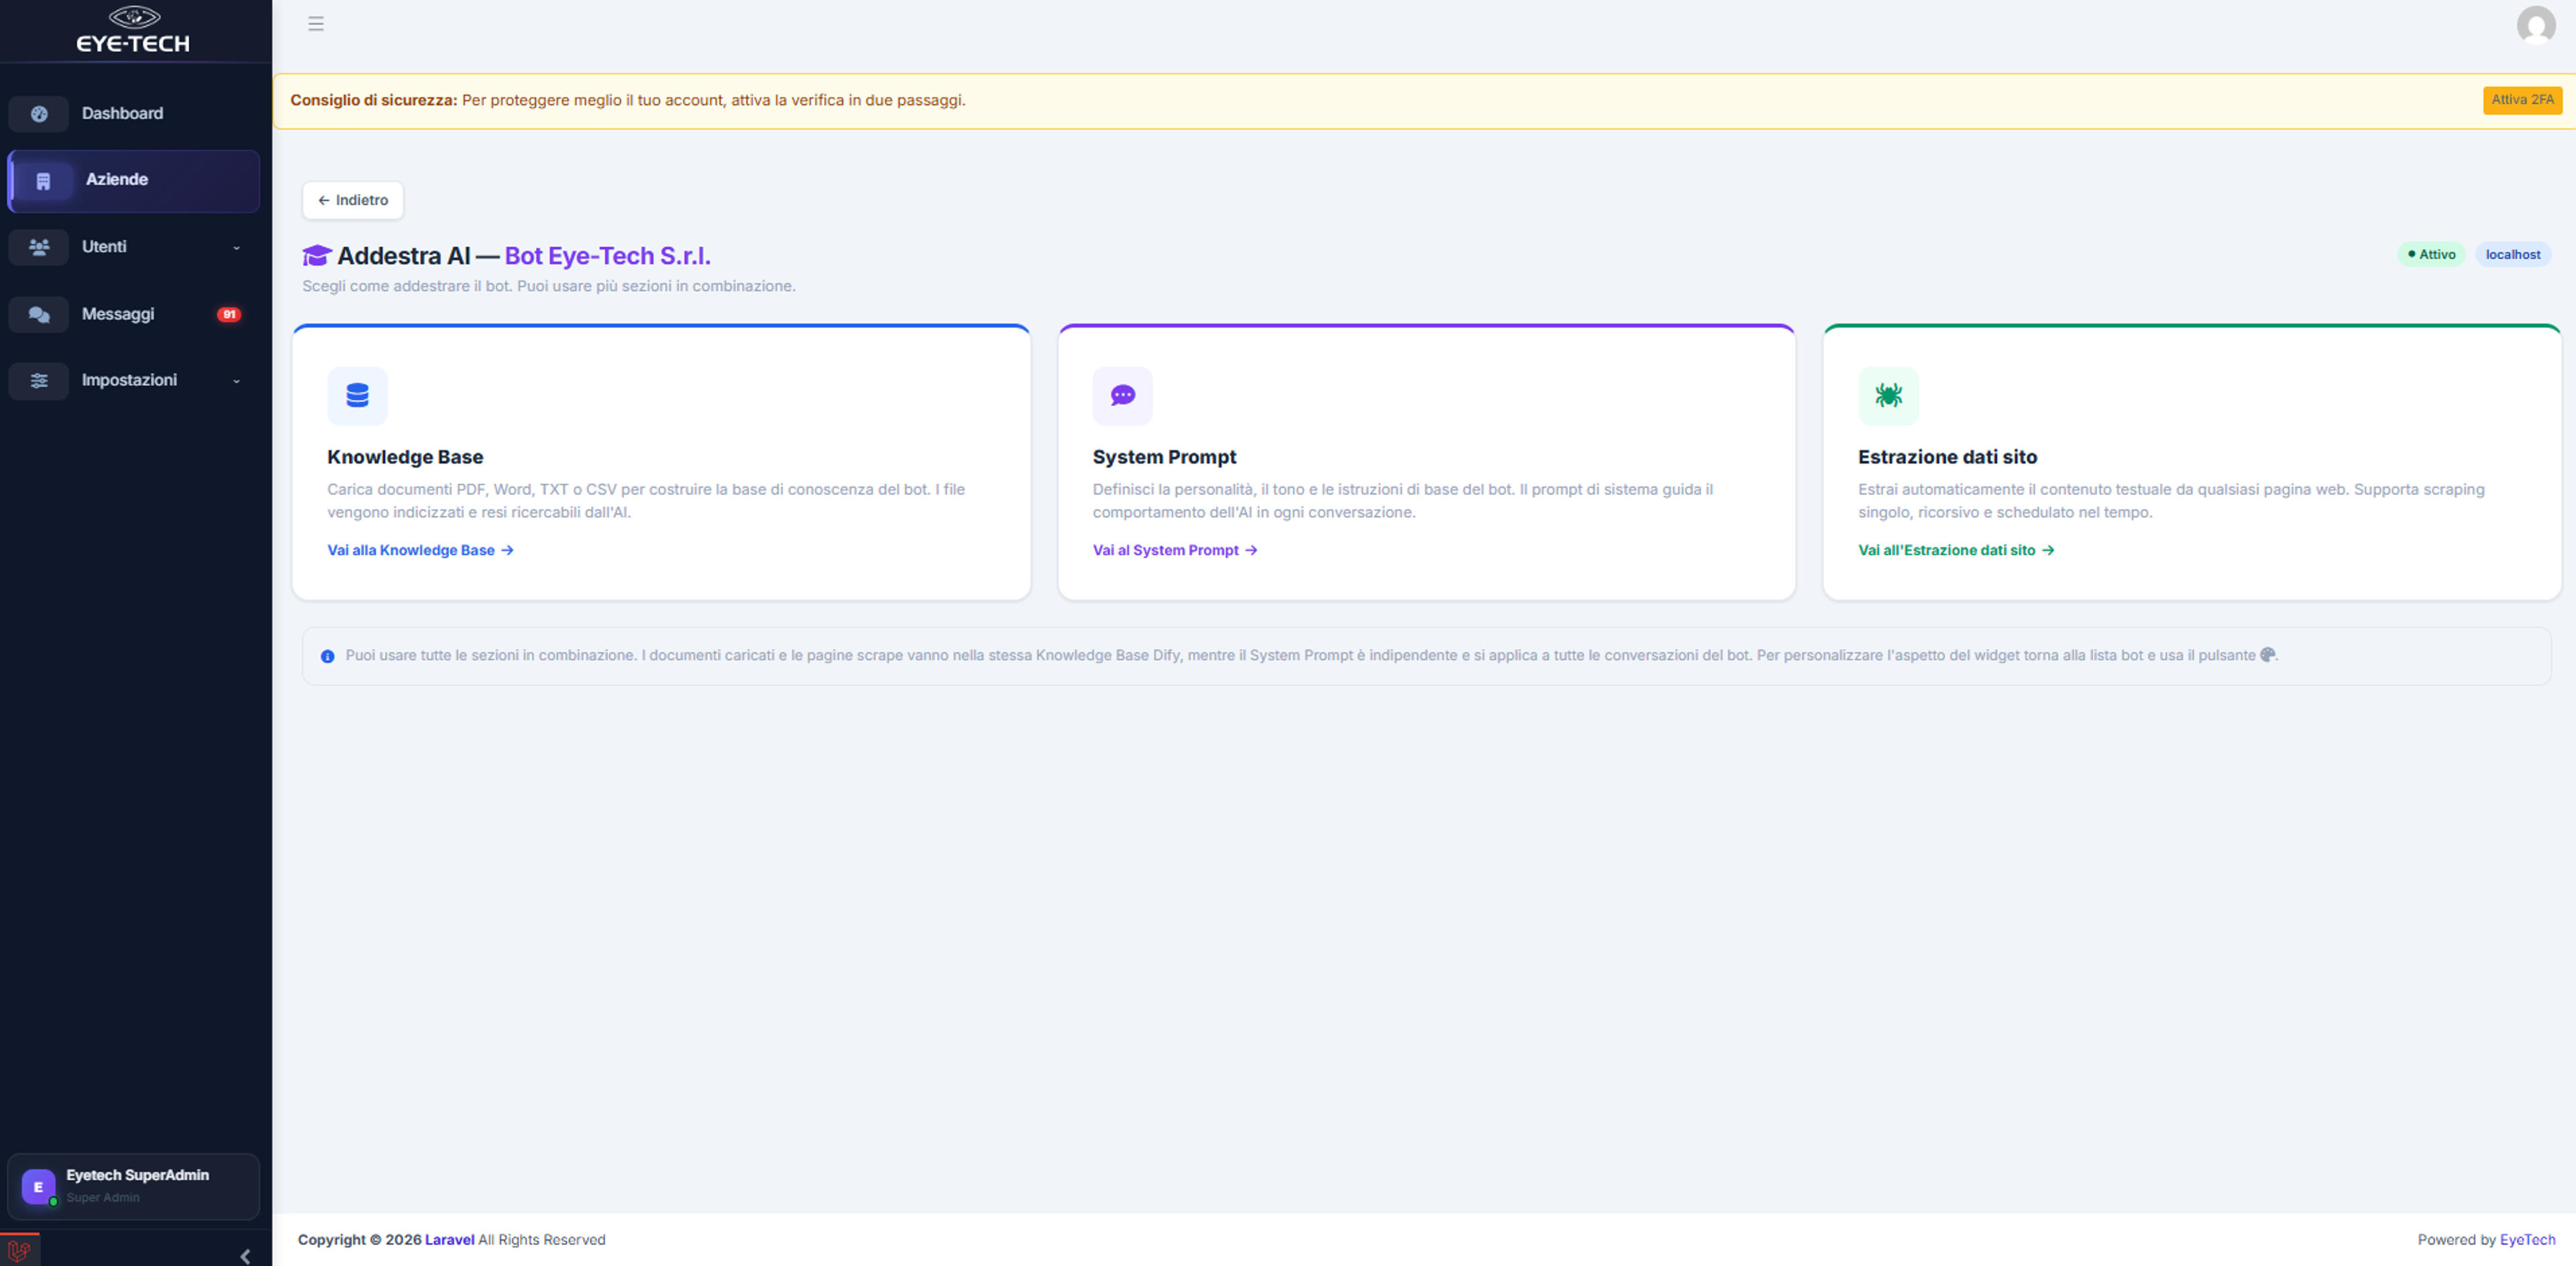
Task: Click the System Prompt chat bubble icon
Action: 1122,396
